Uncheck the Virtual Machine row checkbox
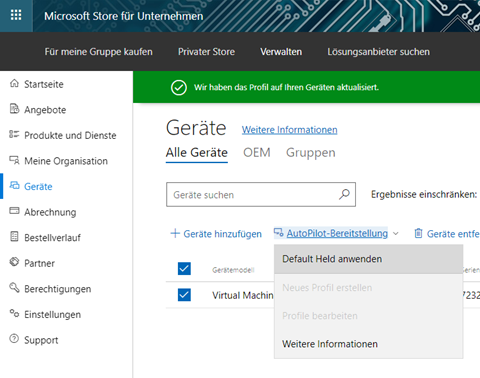The height and width of the screenshot is (378, 480). [184, 295]
